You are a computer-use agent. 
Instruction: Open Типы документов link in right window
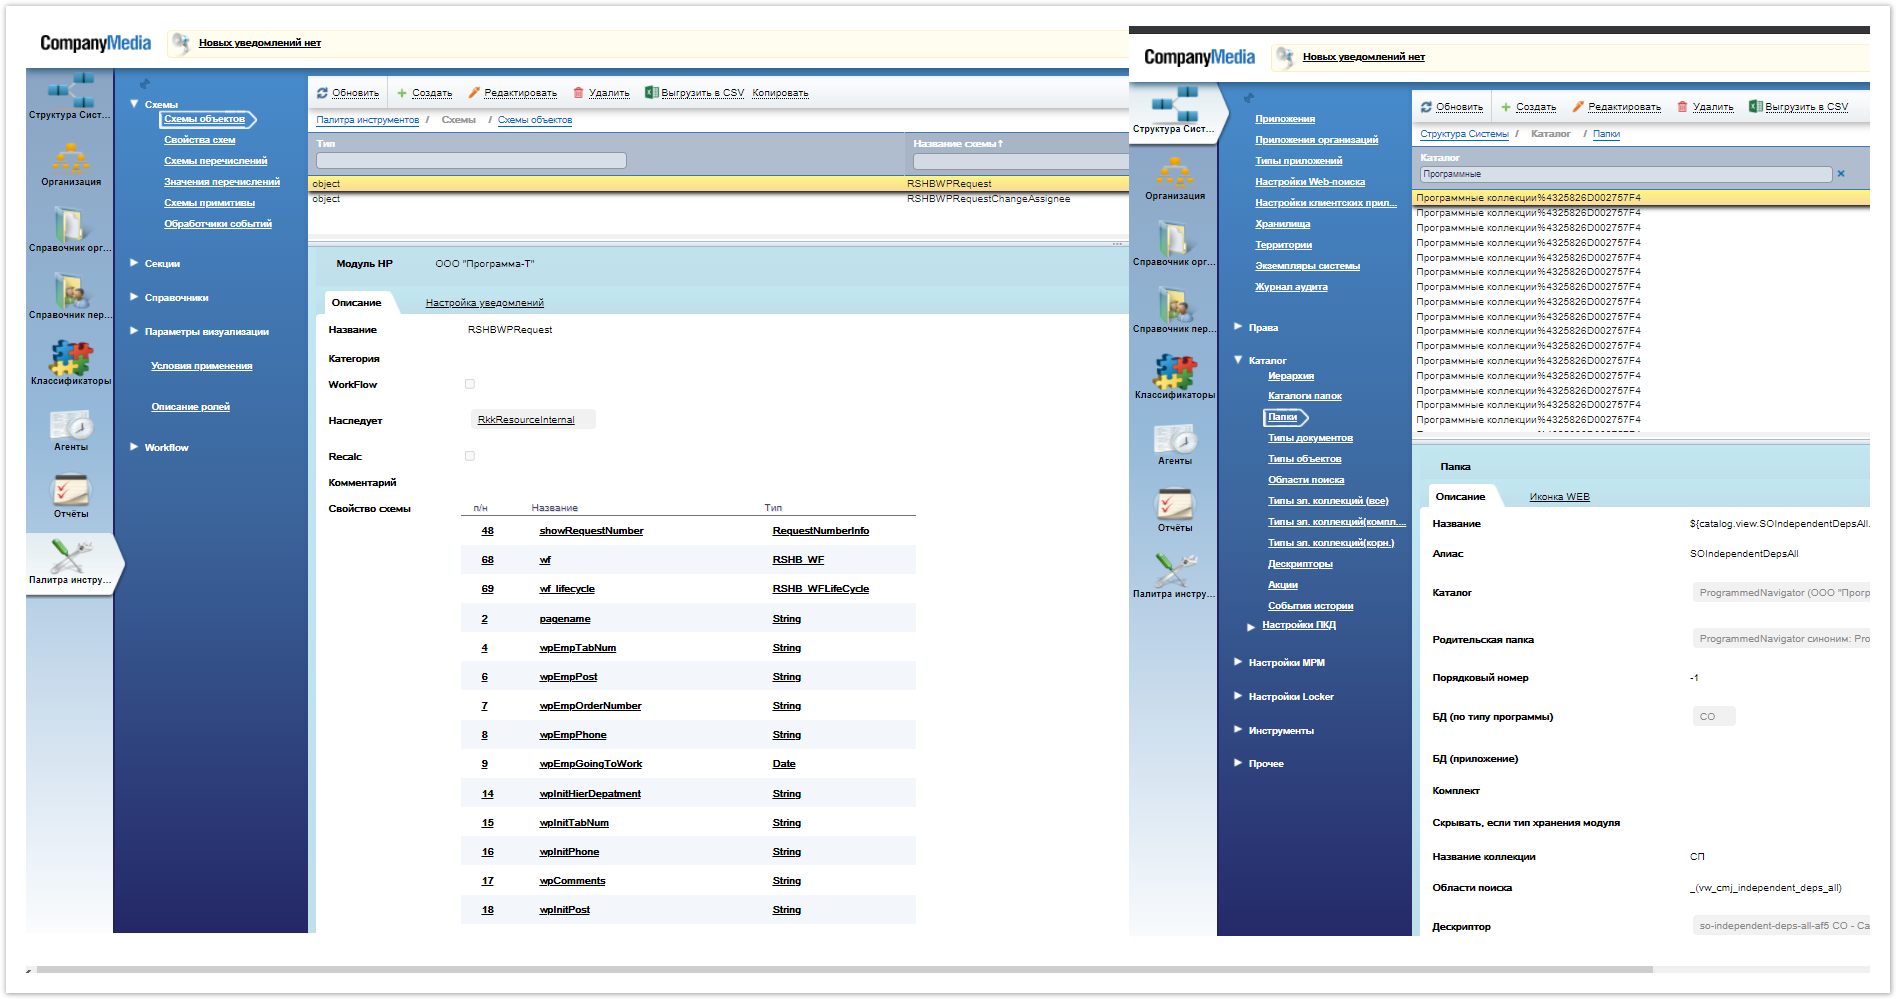click(x=1310, y=438)
